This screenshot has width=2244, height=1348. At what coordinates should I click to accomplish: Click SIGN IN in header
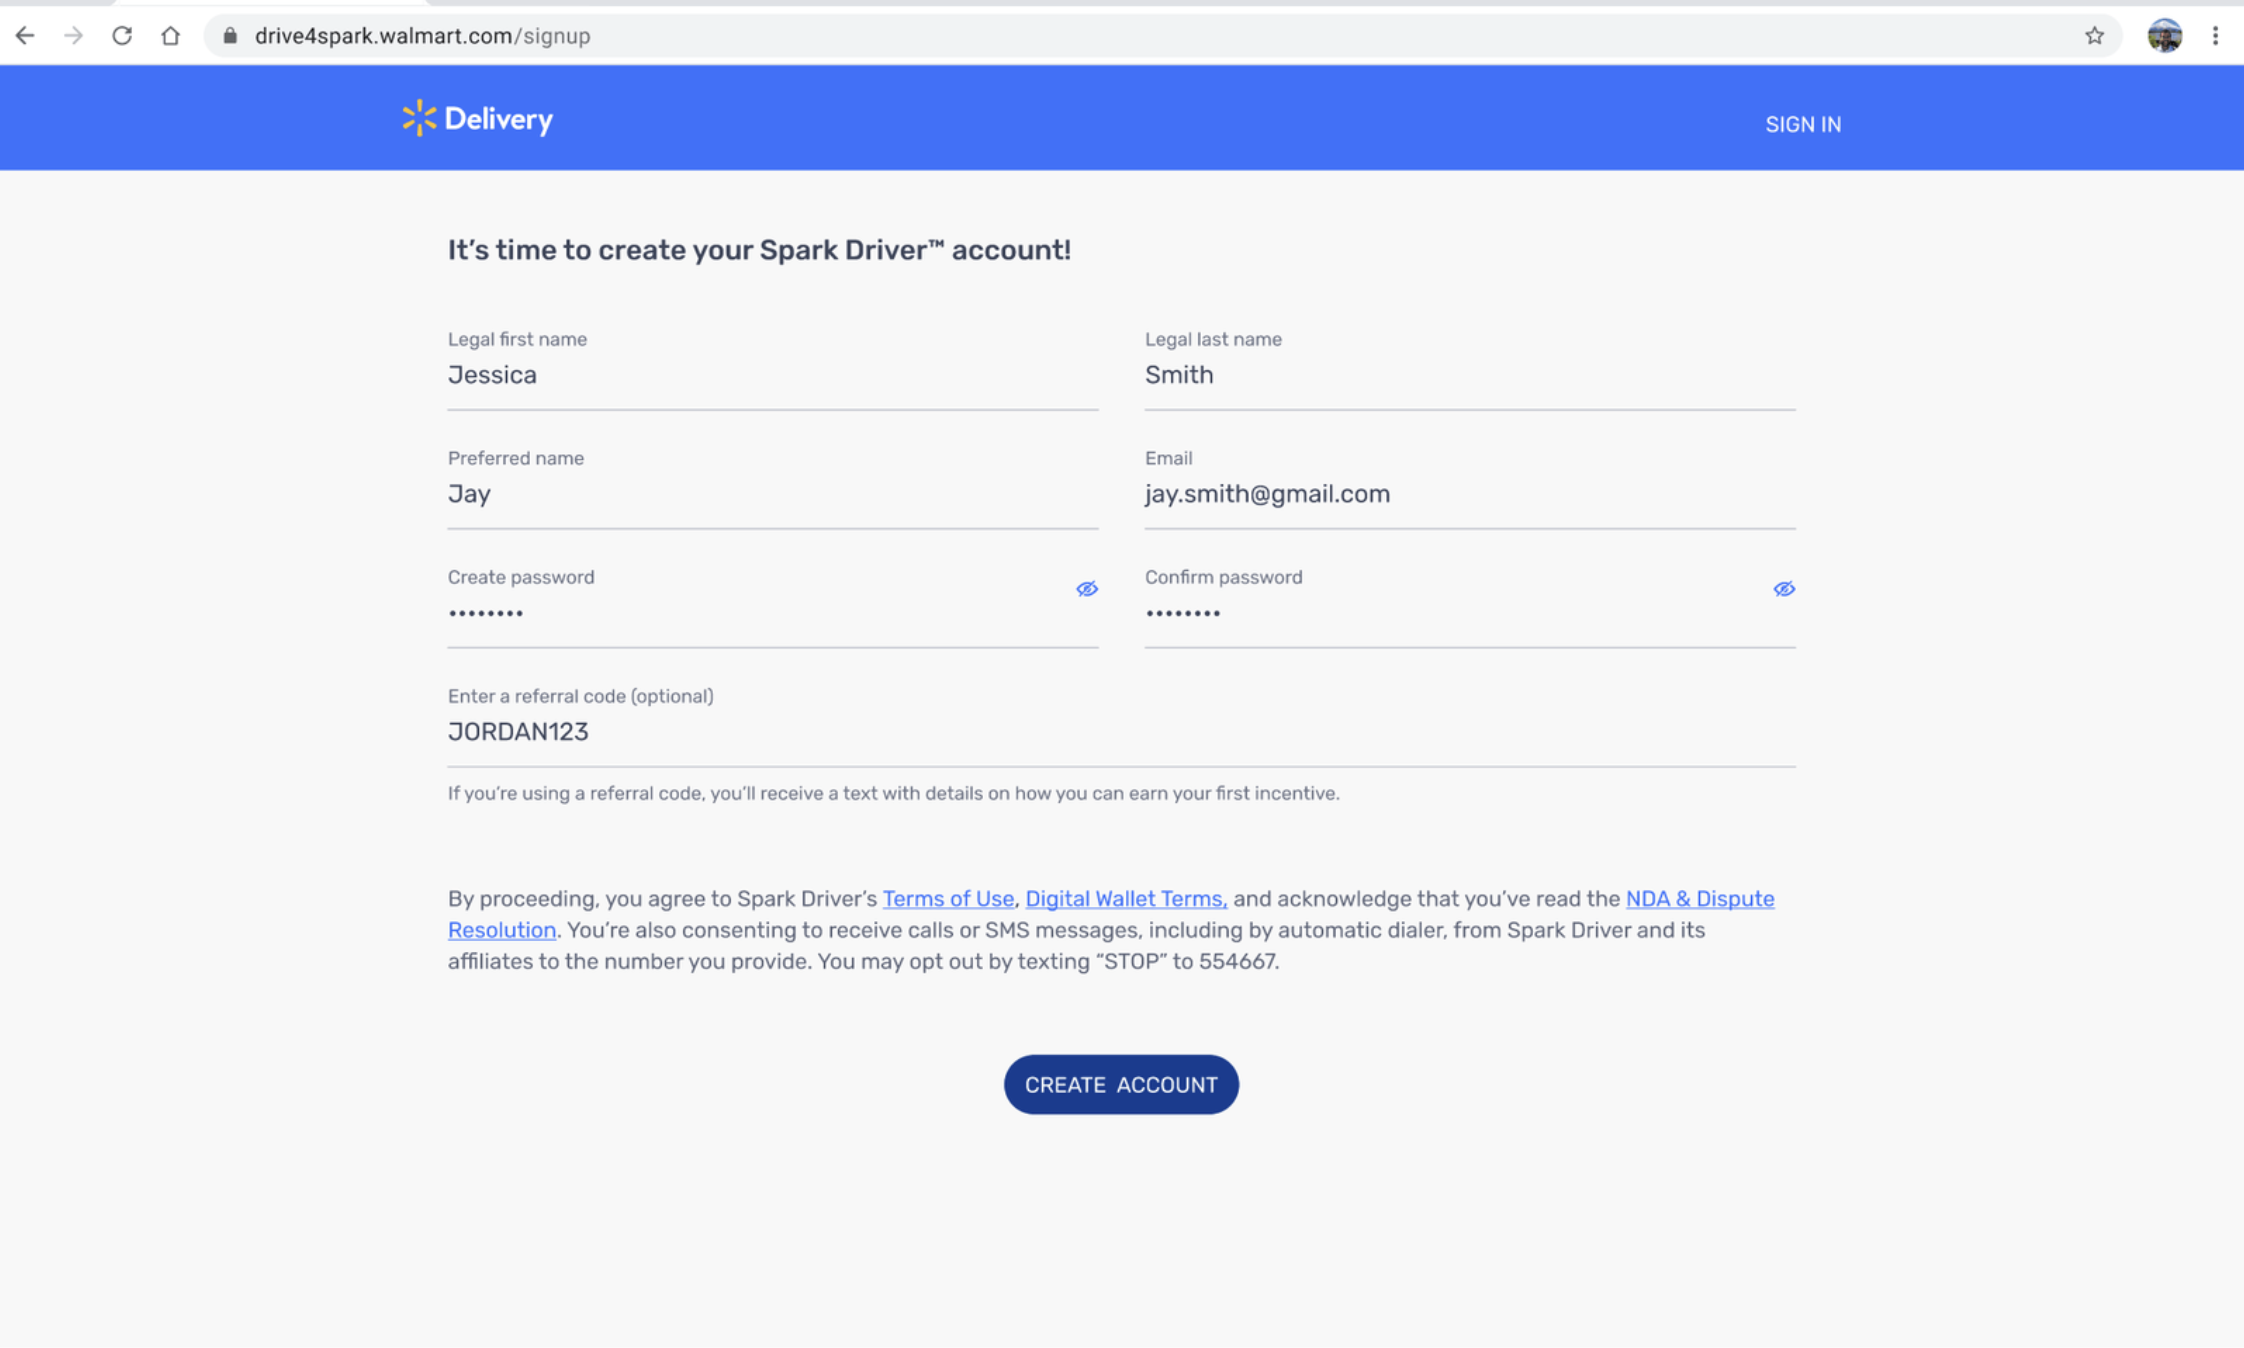click(x=1802, y=125)
